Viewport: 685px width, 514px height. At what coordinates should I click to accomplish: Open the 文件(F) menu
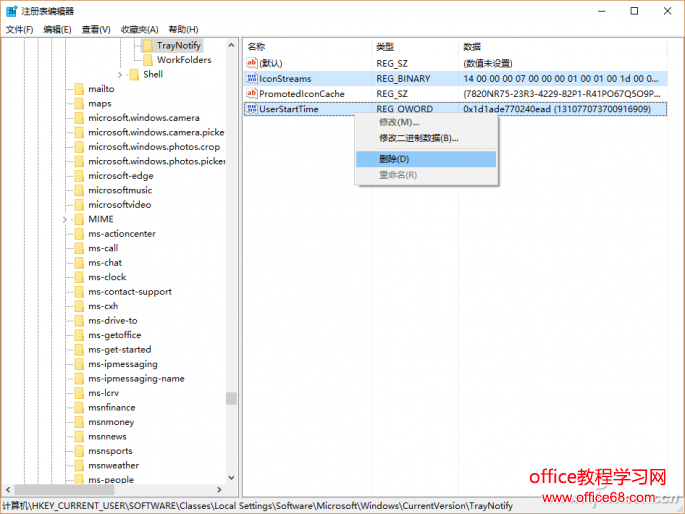click(x=20, y=29)
